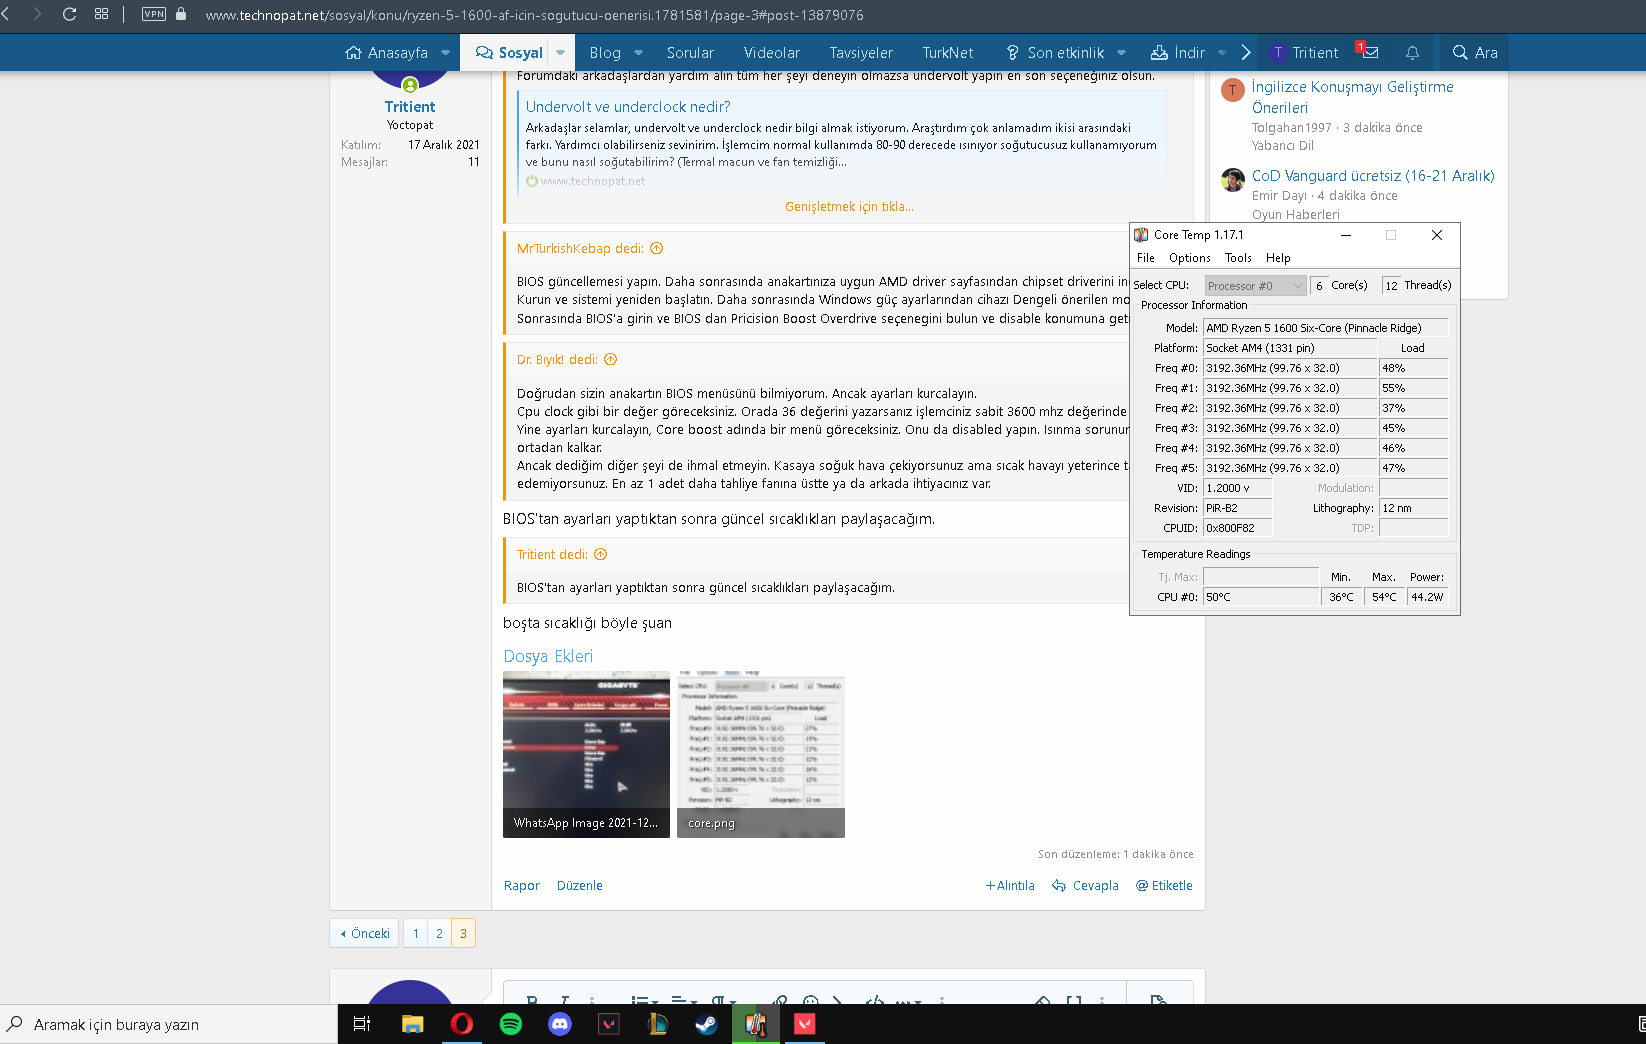Click quote jump icon beside Dr. Bıyıkl dedi
This screenshot has width=1646, height=1044.
tap(611, 360)
